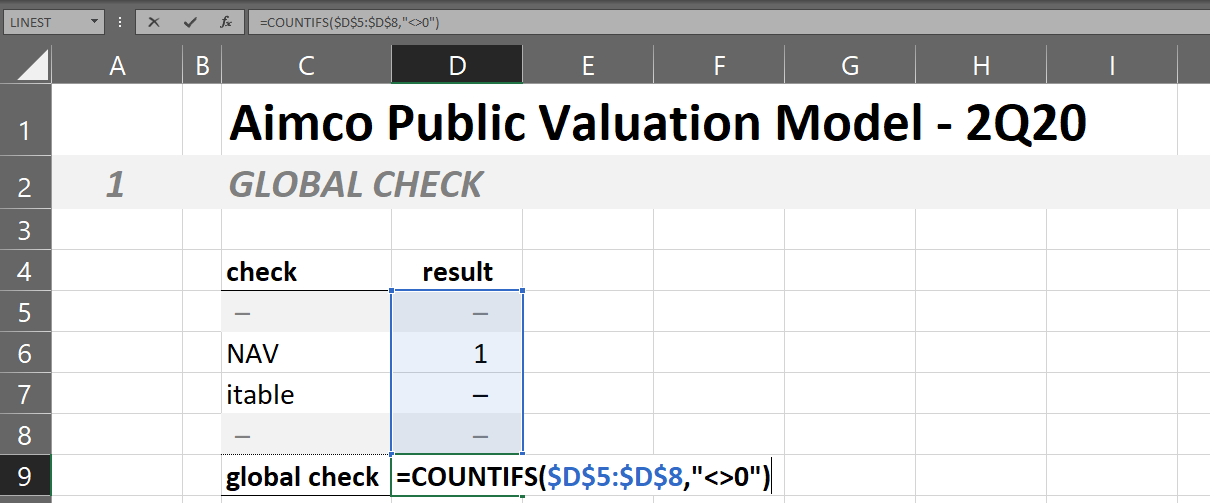Open the Name Box dropdown arrow

[x=94, y=21]
